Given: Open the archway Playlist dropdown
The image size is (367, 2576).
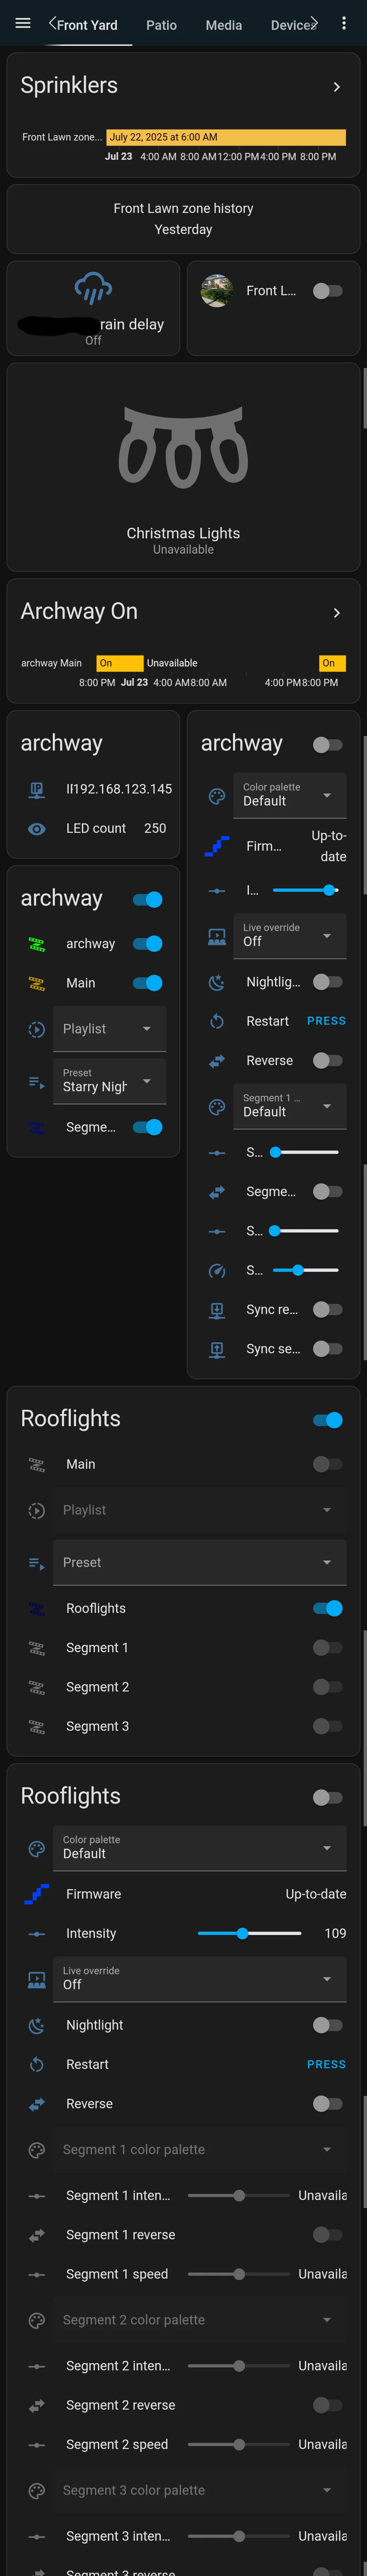Looking at the screenshot, I should [109, 1029].
